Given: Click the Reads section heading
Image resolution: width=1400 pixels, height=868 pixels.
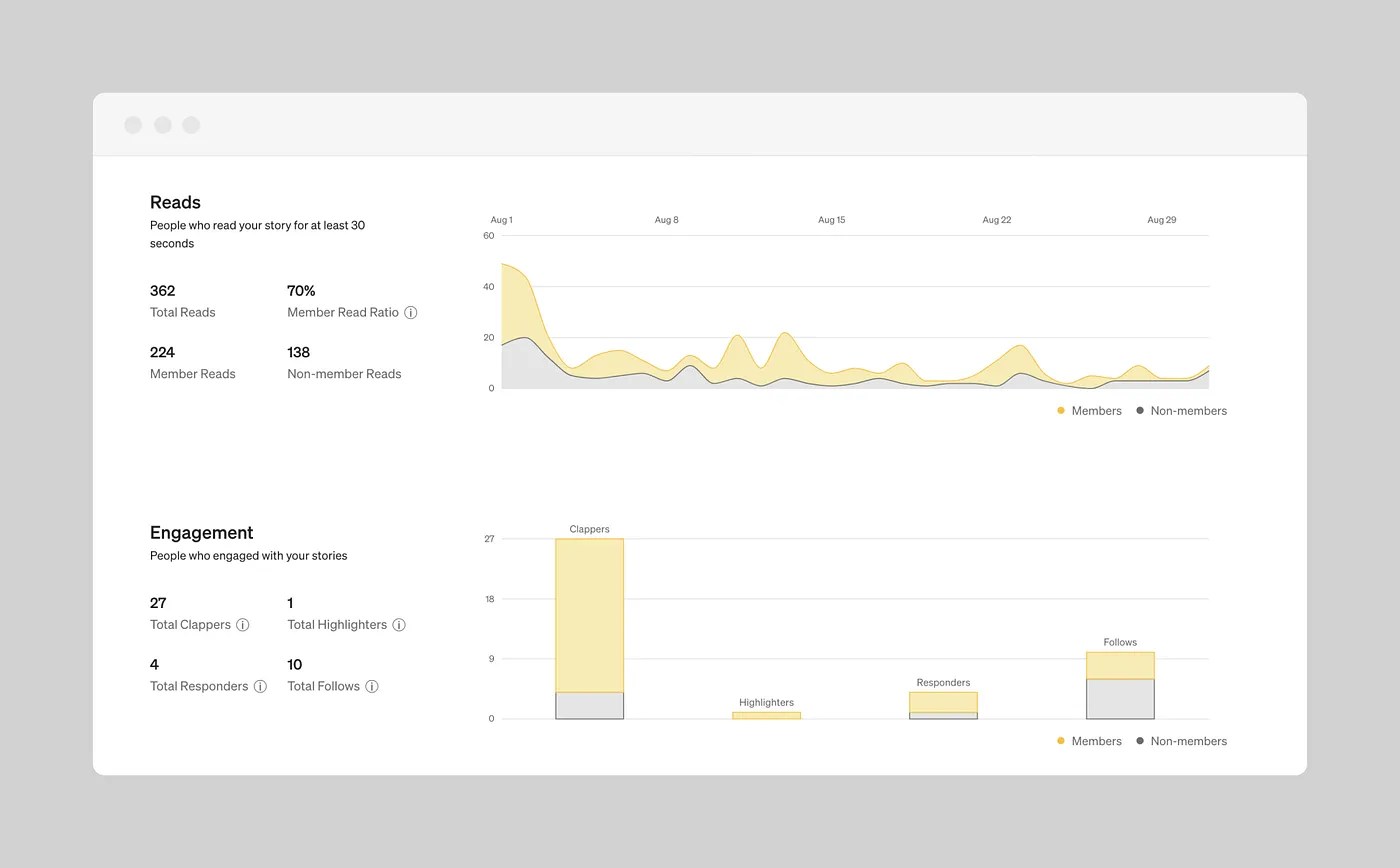Looking at the screenshot, I should (x=176, y=202).
